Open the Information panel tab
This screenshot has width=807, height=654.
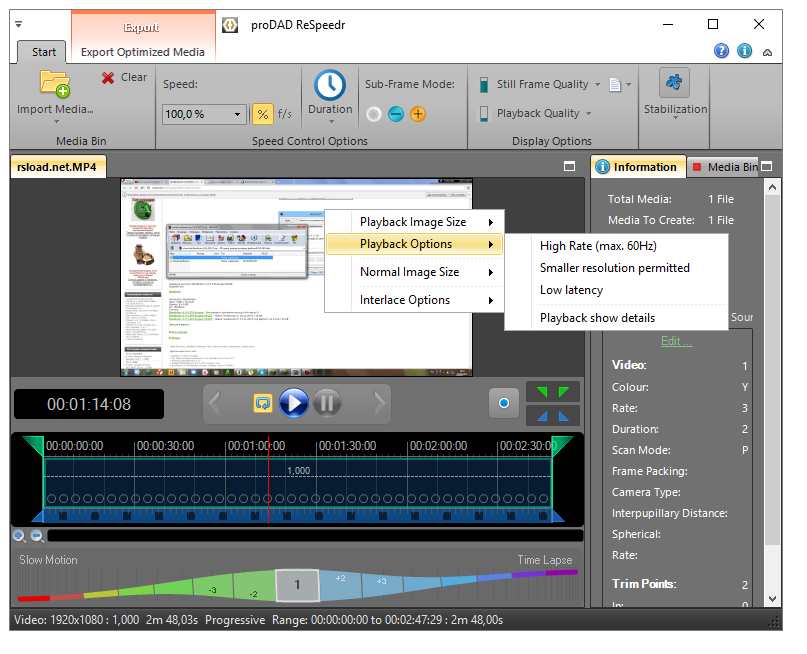pos(638,167)
